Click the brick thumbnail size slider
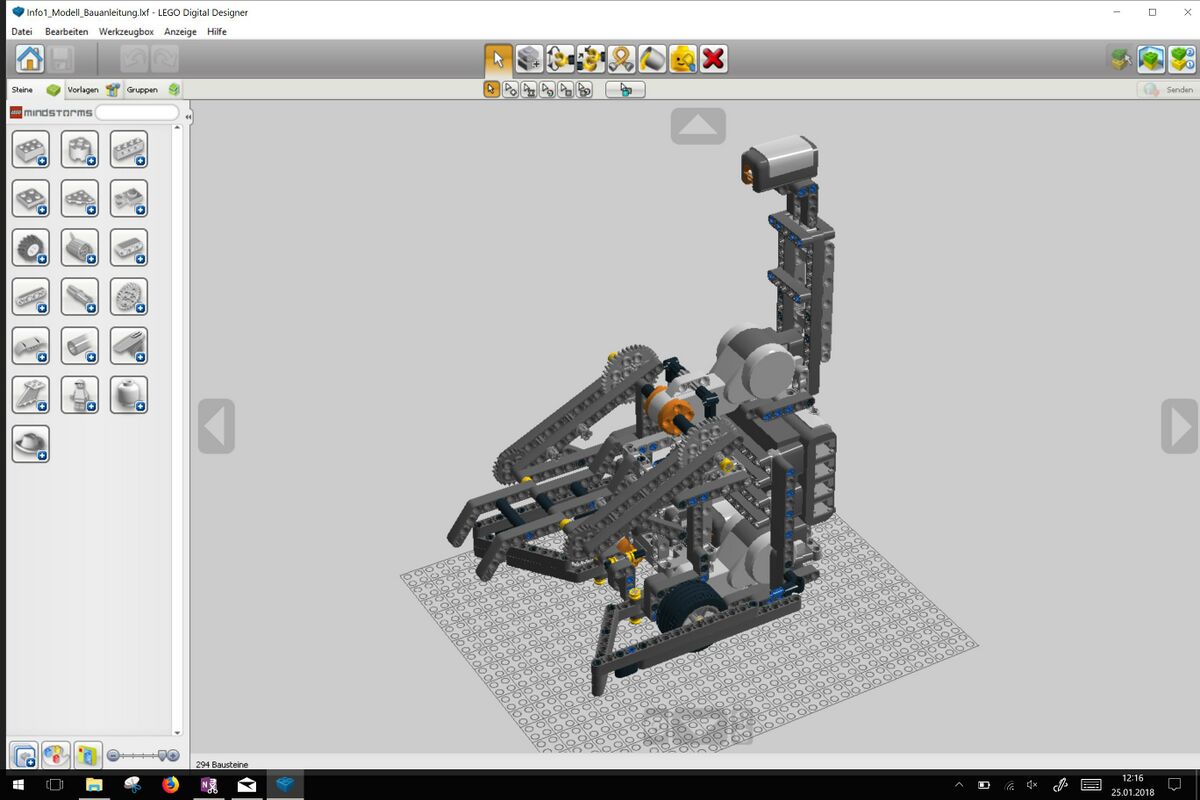Viewport: 1200px width, 800px height. [x=142, y=755]
